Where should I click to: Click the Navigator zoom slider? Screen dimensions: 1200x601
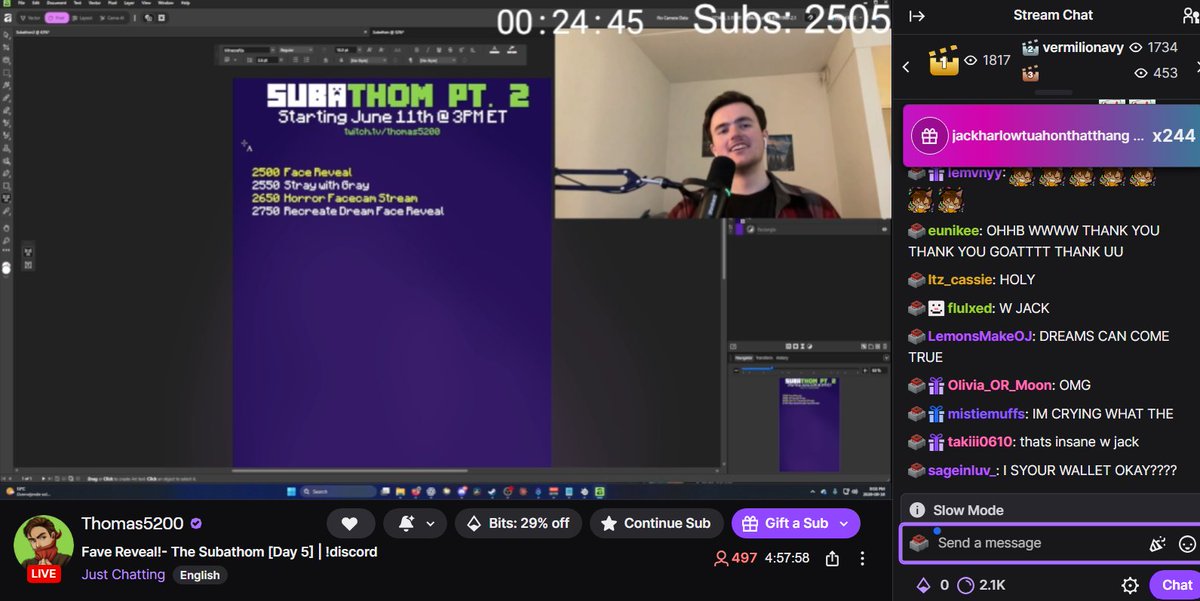tap(798, 369)
